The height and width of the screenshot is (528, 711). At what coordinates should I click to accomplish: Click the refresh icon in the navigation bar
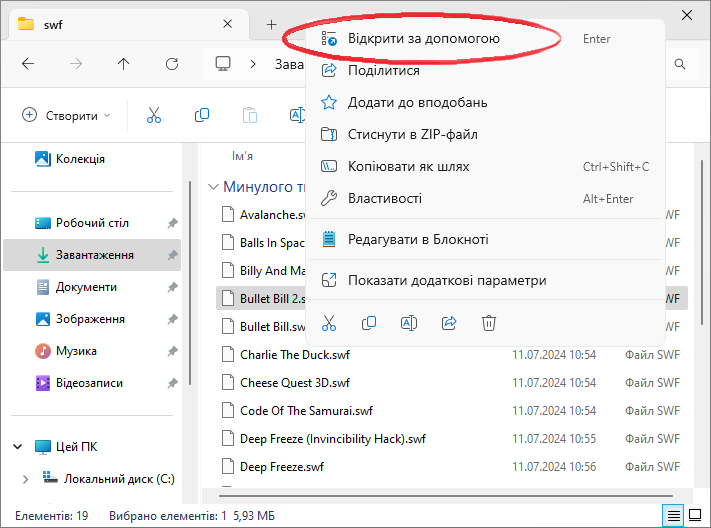(x=171, y=64)
